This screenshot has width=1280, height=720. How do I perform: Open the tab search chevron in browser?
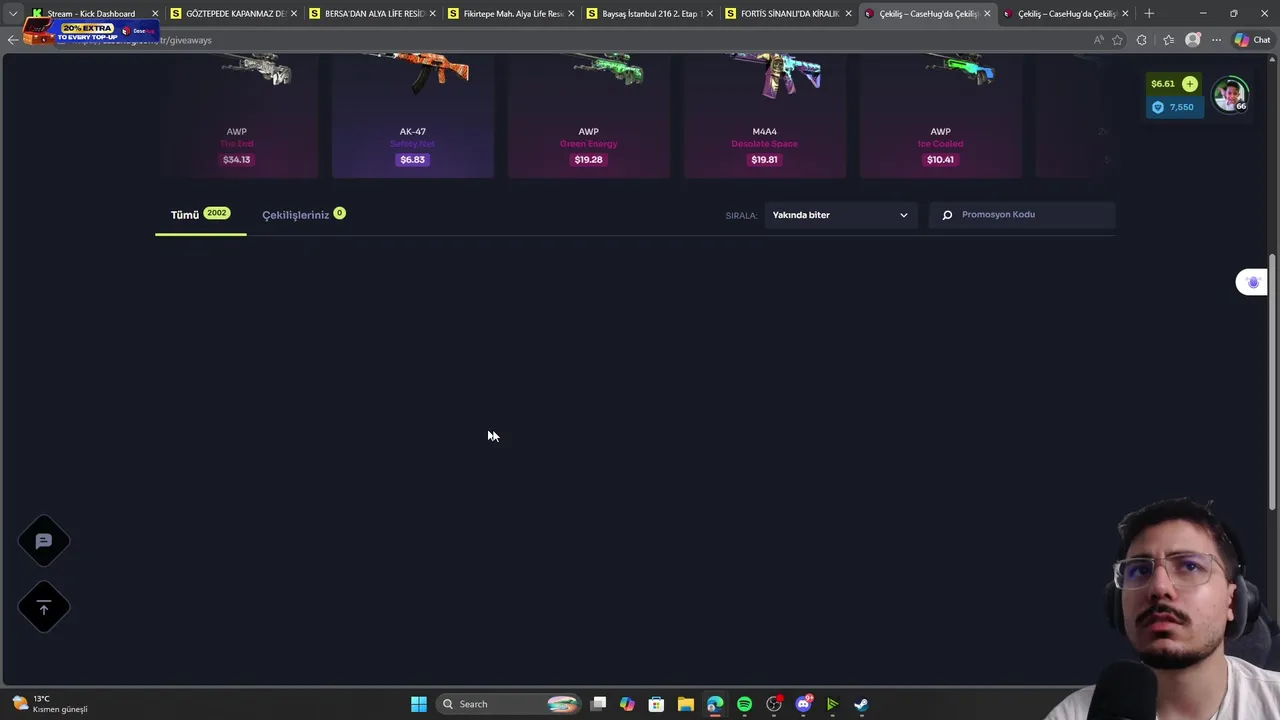(12, 14)
